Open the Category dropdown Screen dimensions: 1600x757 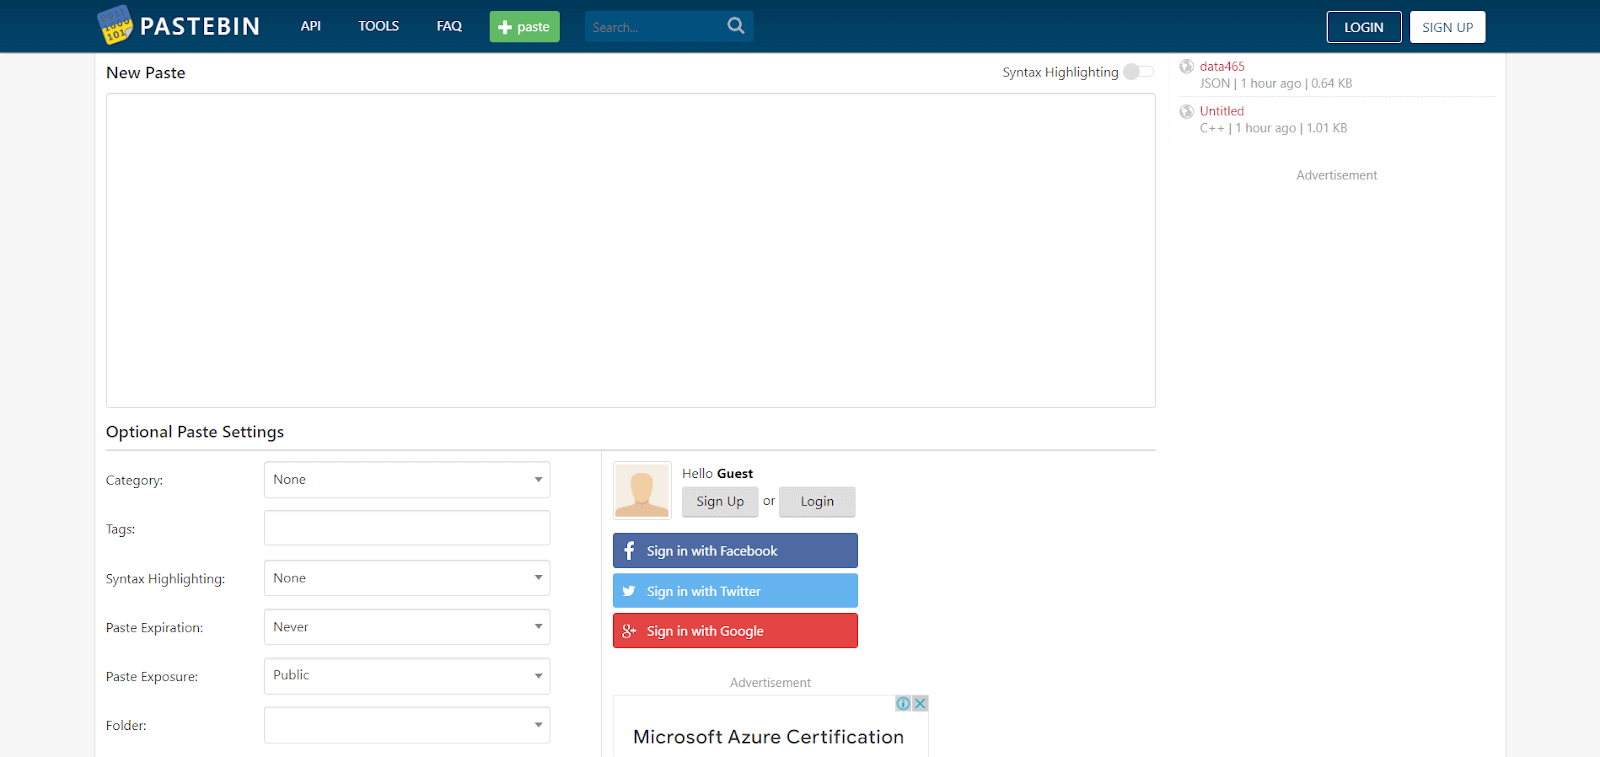407,480
